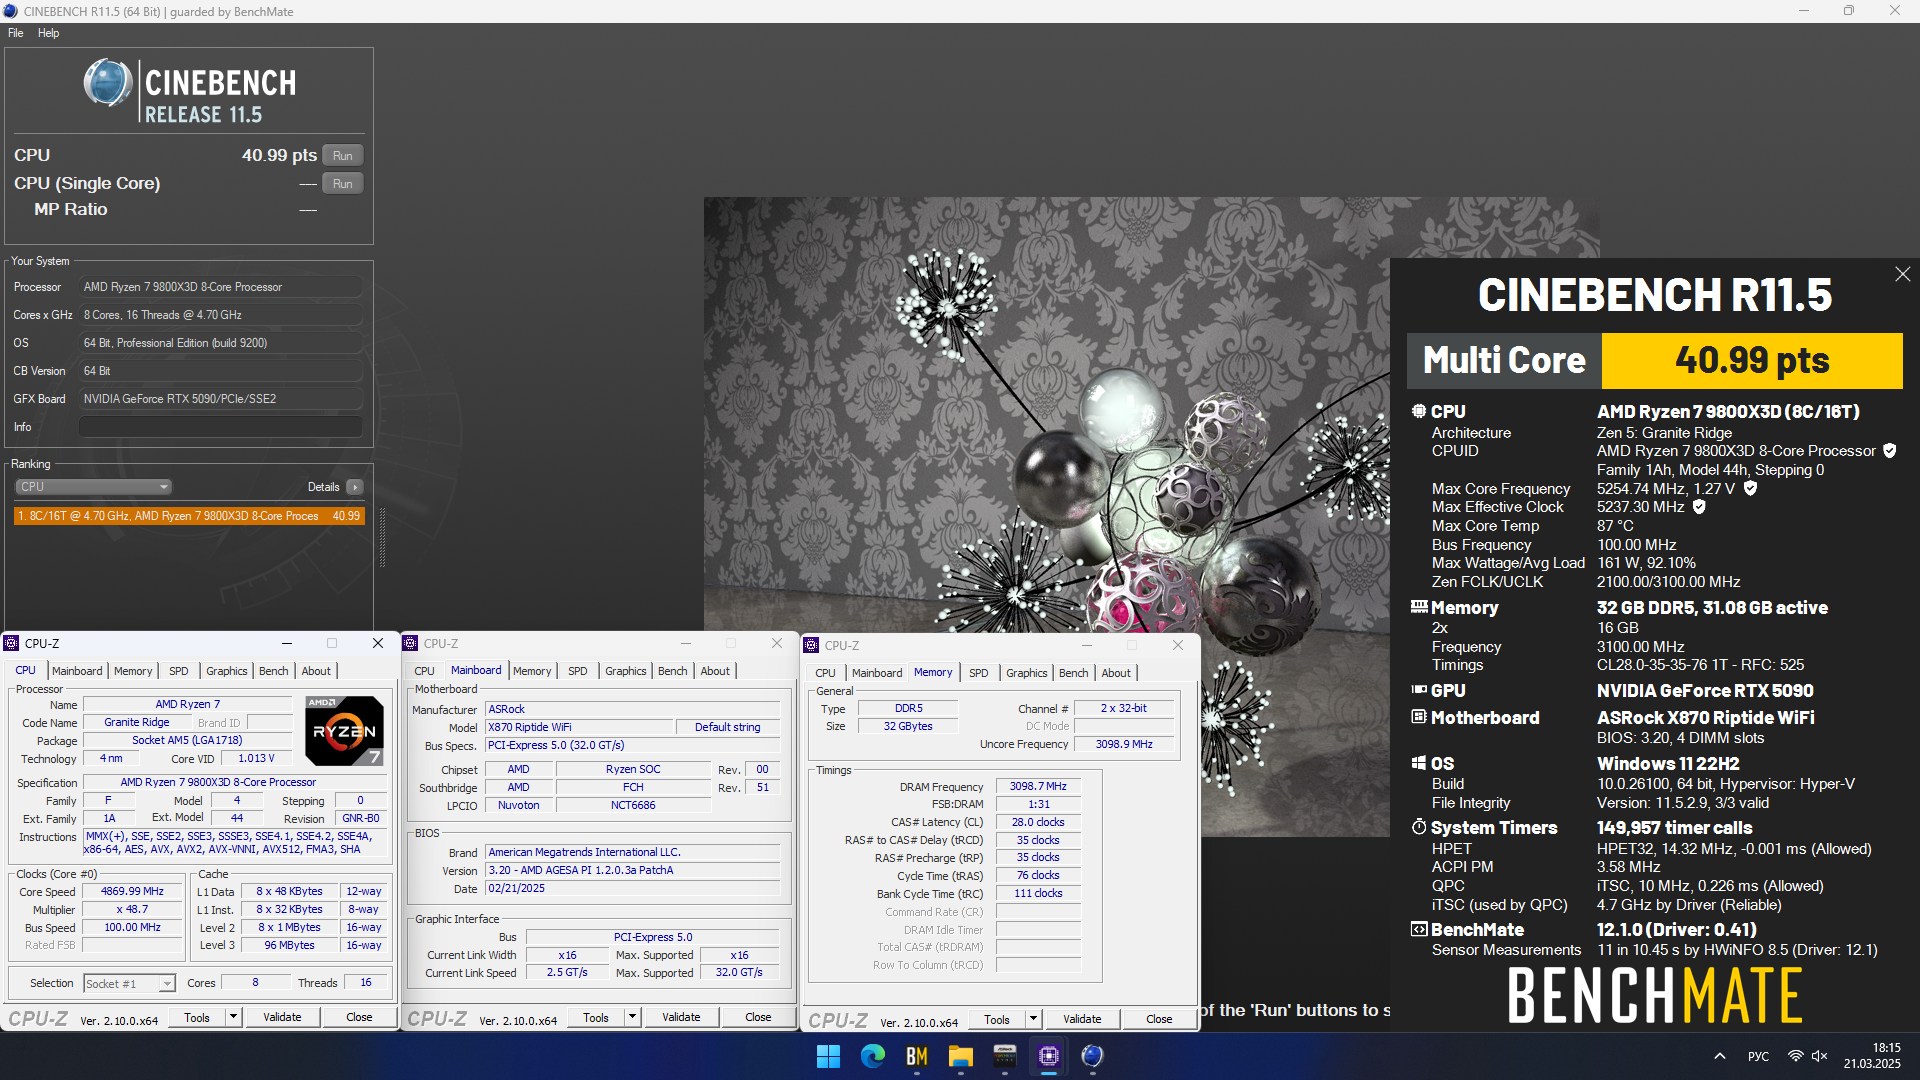Select the 8C/16T ranking entry

coord(189,516)
